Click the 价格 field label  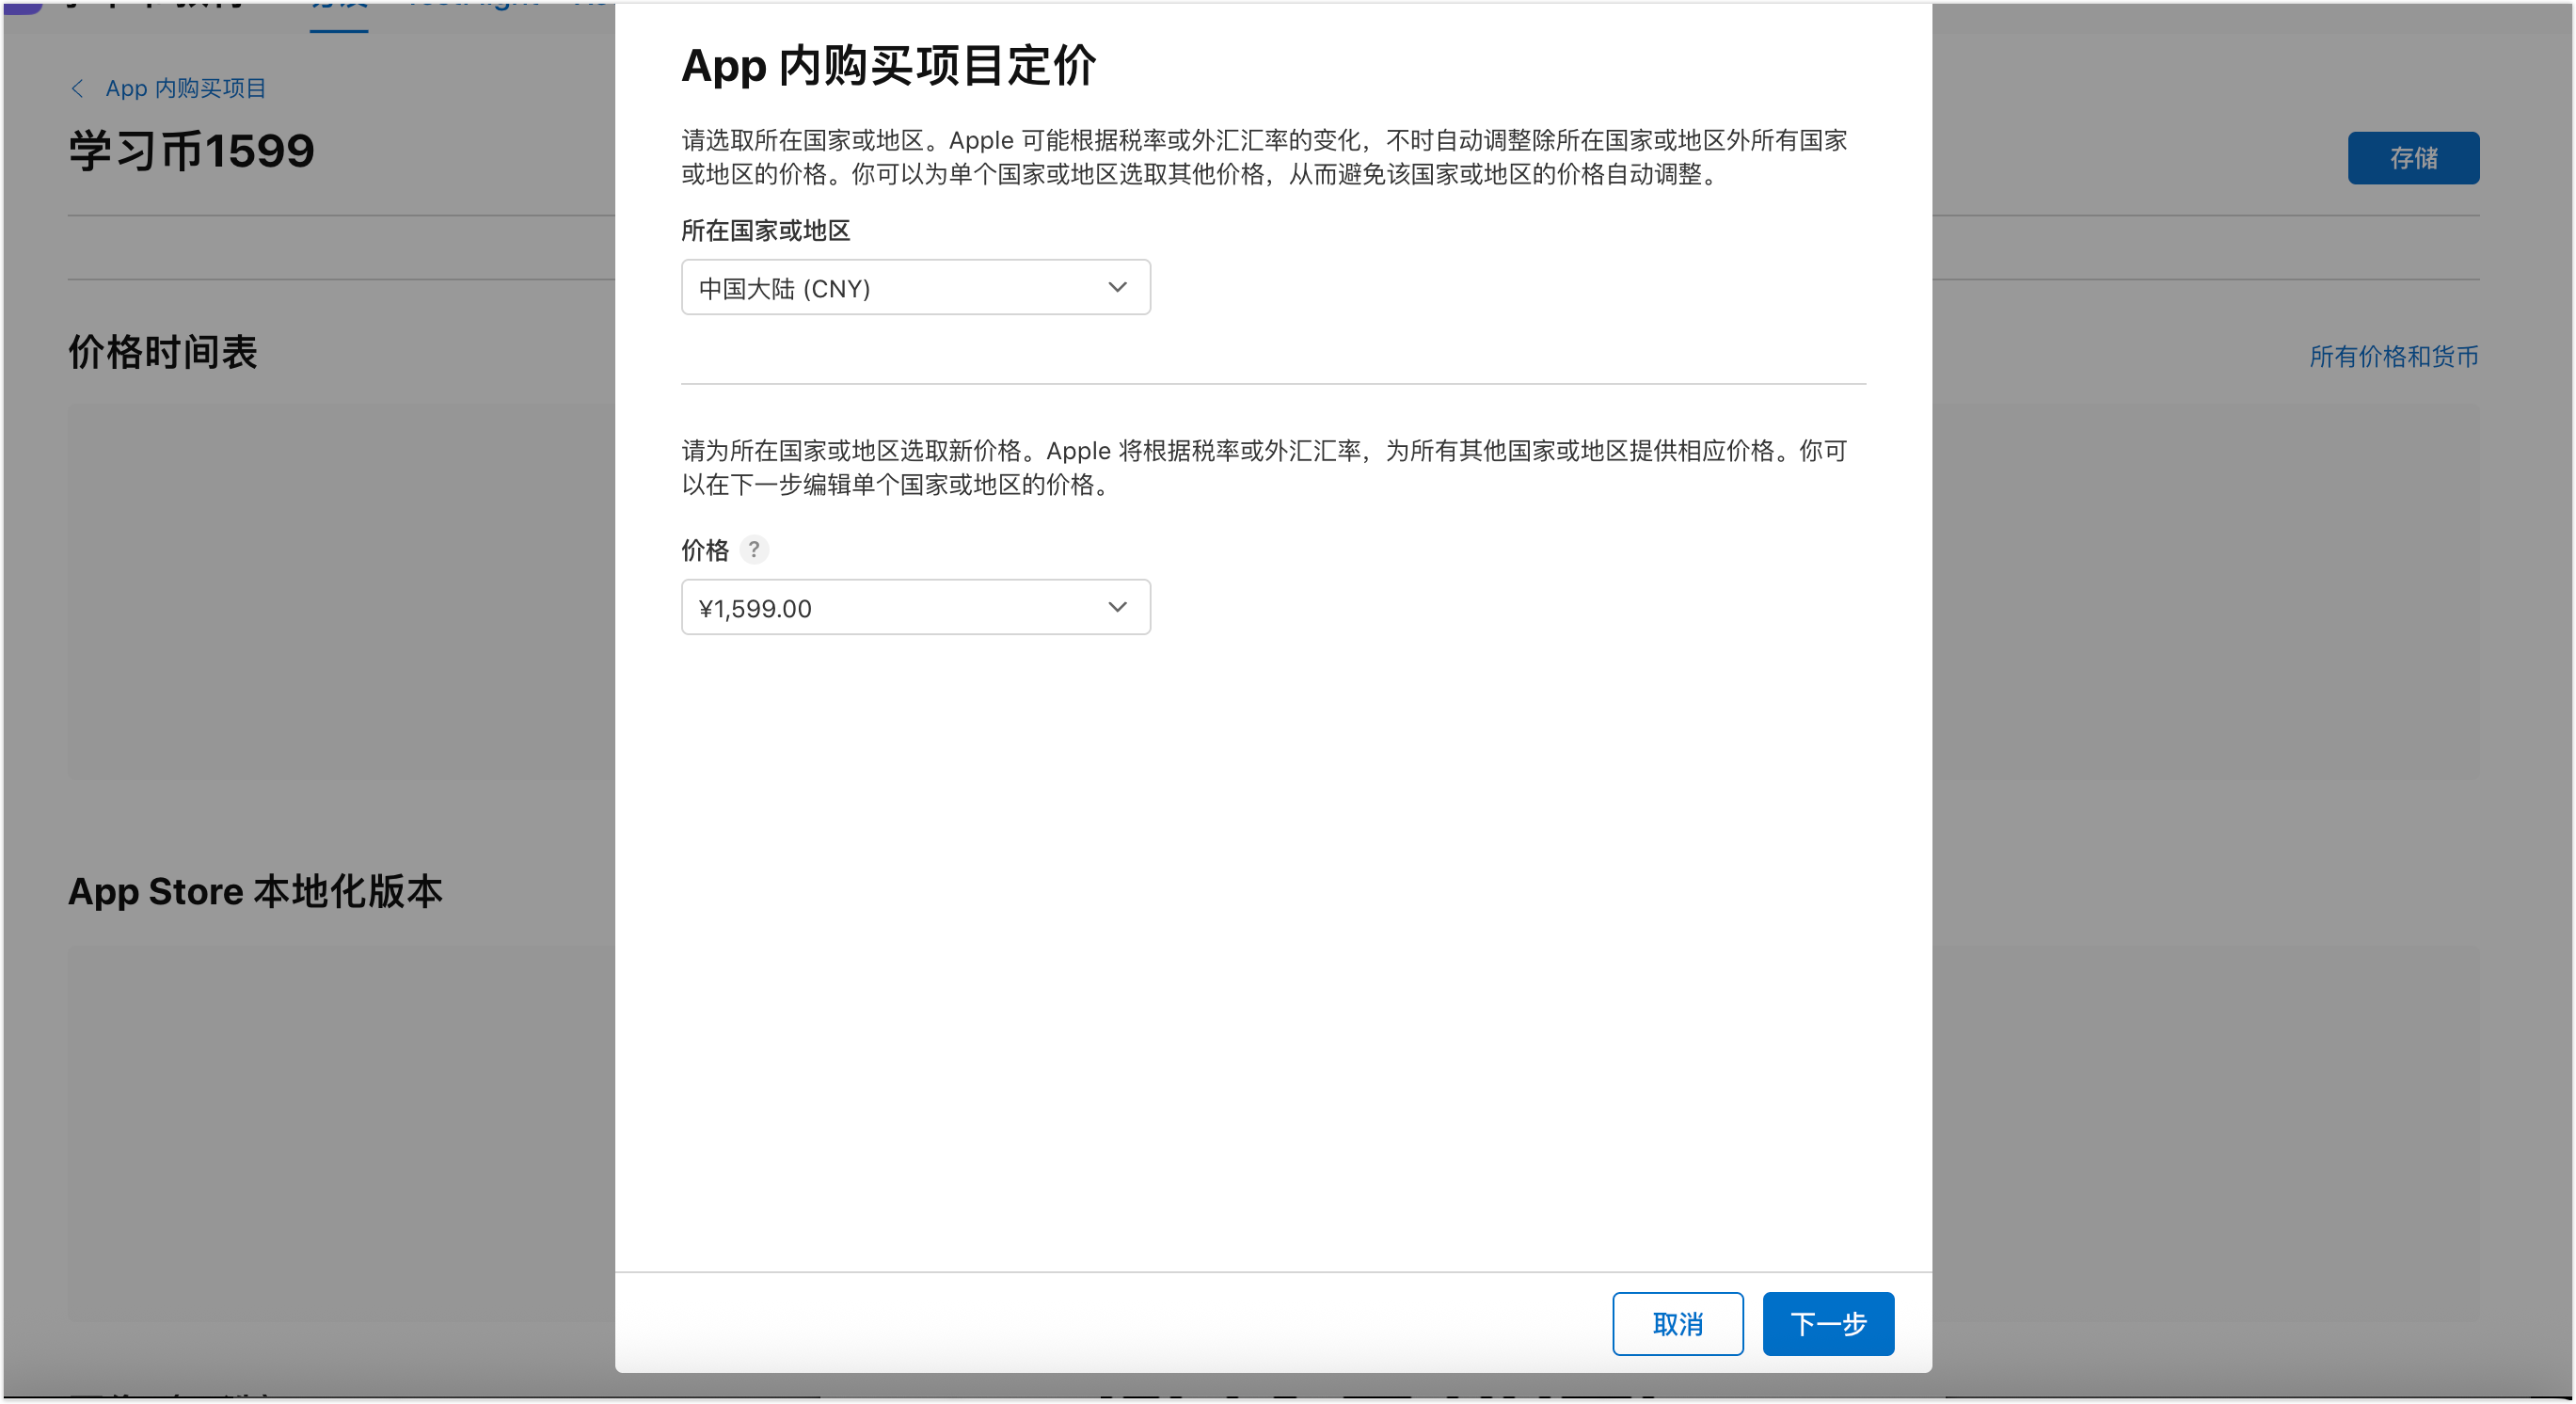[x=705, y=550]
